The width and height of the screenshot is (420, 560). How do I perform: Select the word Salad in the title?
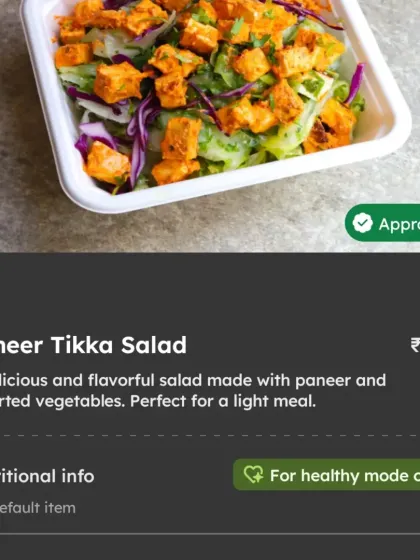tap(154, 345)
